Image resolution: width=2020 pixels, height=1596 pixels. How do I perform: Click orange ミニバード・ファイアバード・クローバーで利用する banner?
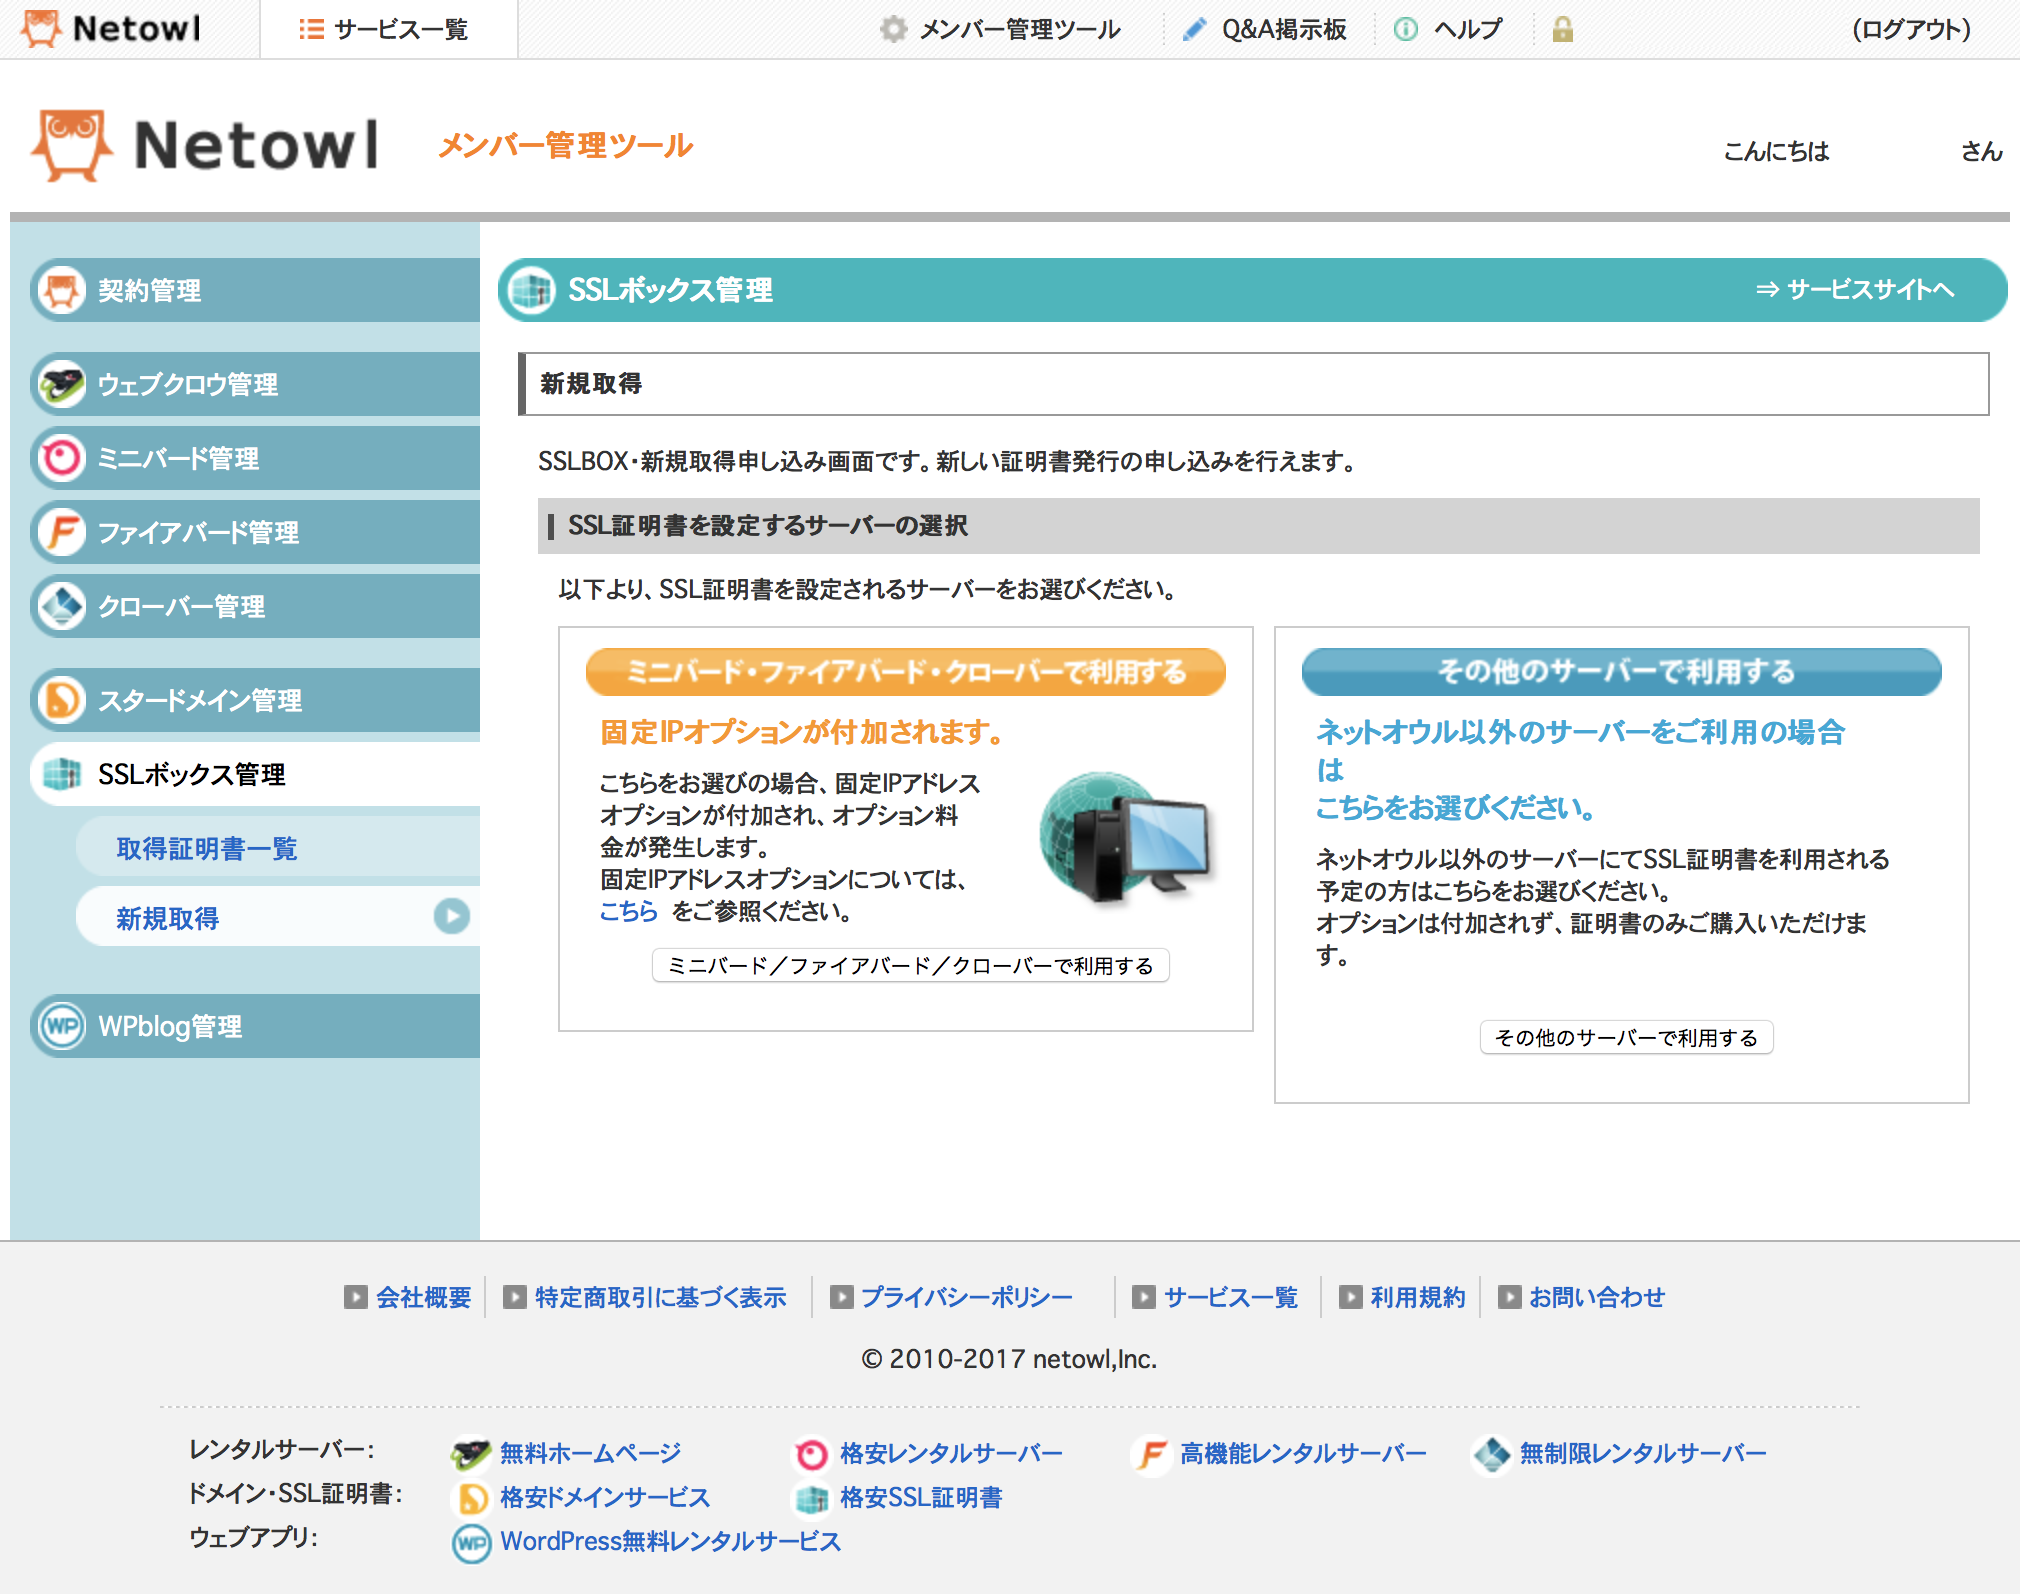pos(905,671)
